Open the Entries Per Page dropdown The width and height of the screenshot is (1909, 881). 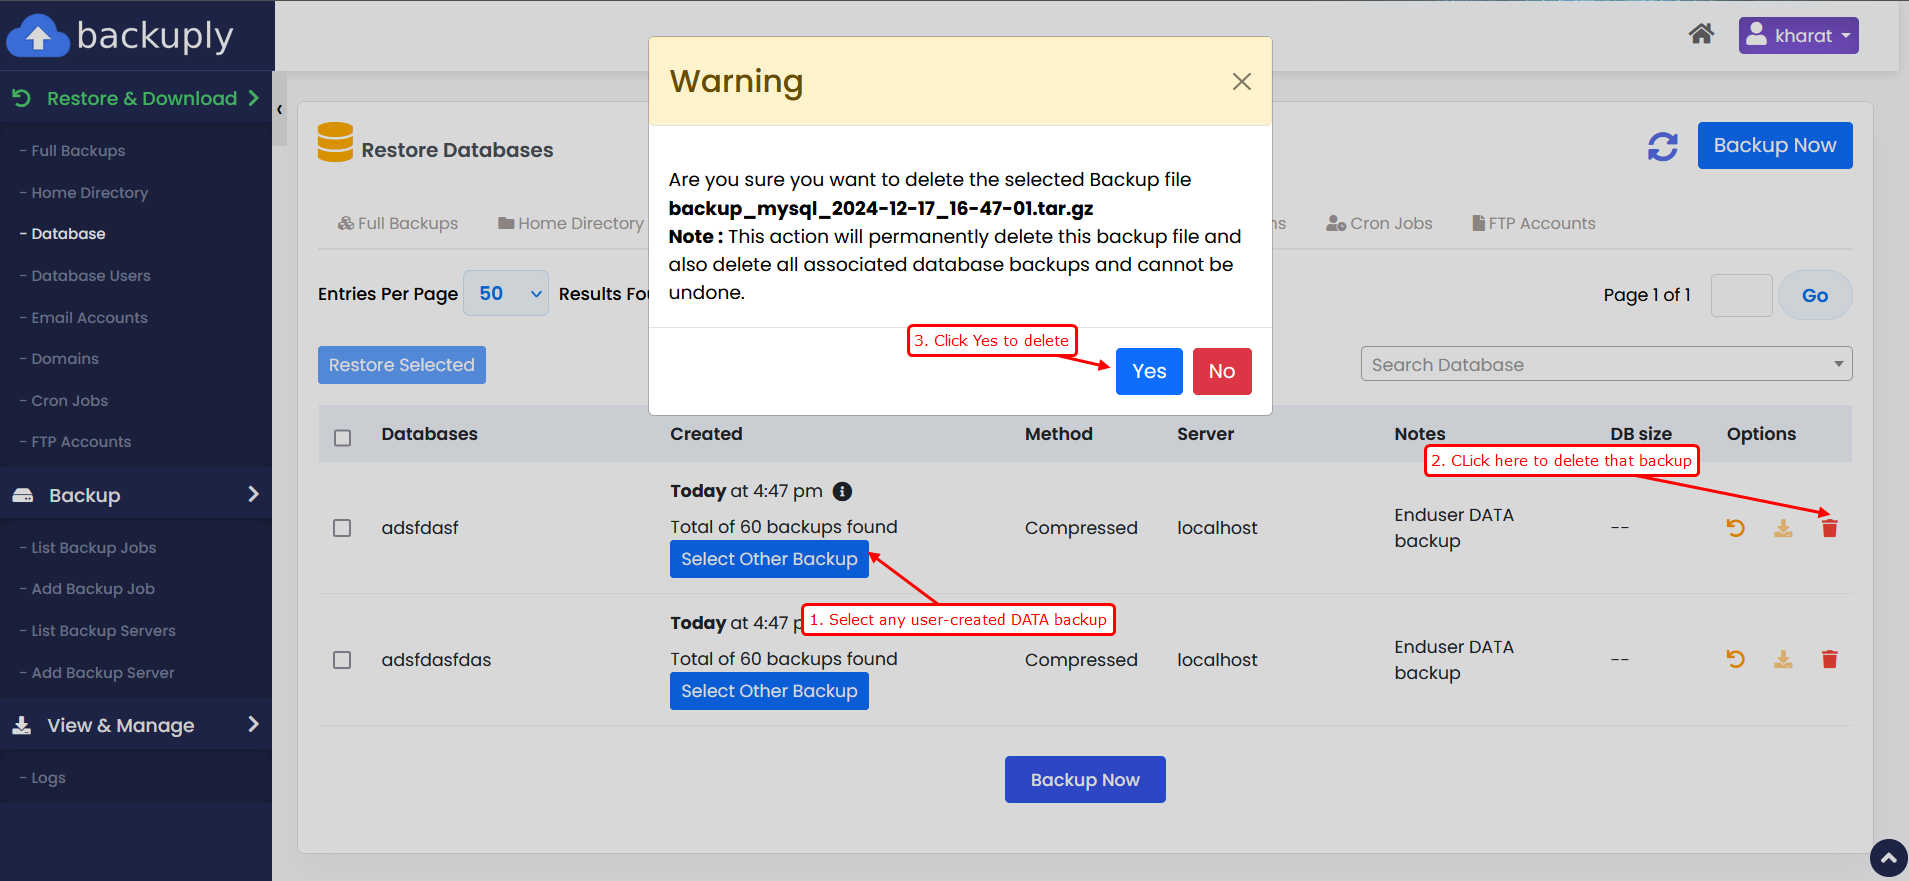[x=506, y=294]
